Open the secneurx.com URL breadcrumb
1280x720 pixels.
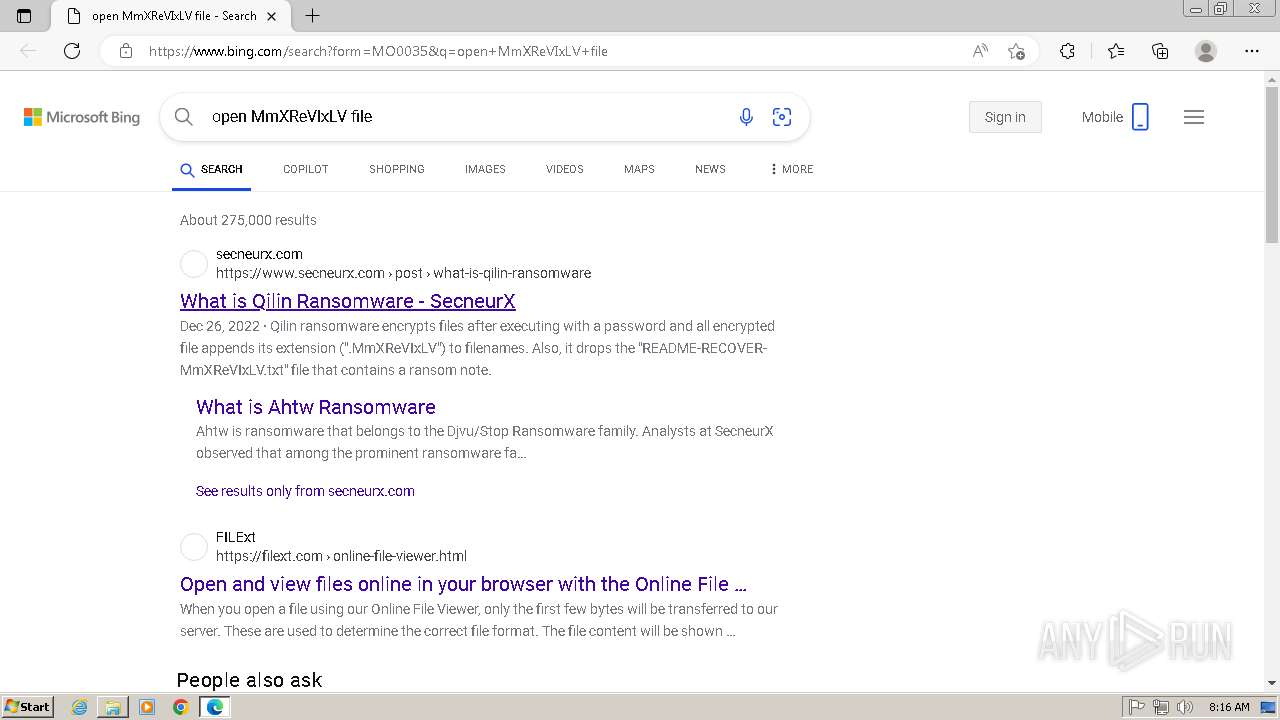pos(403,273)
